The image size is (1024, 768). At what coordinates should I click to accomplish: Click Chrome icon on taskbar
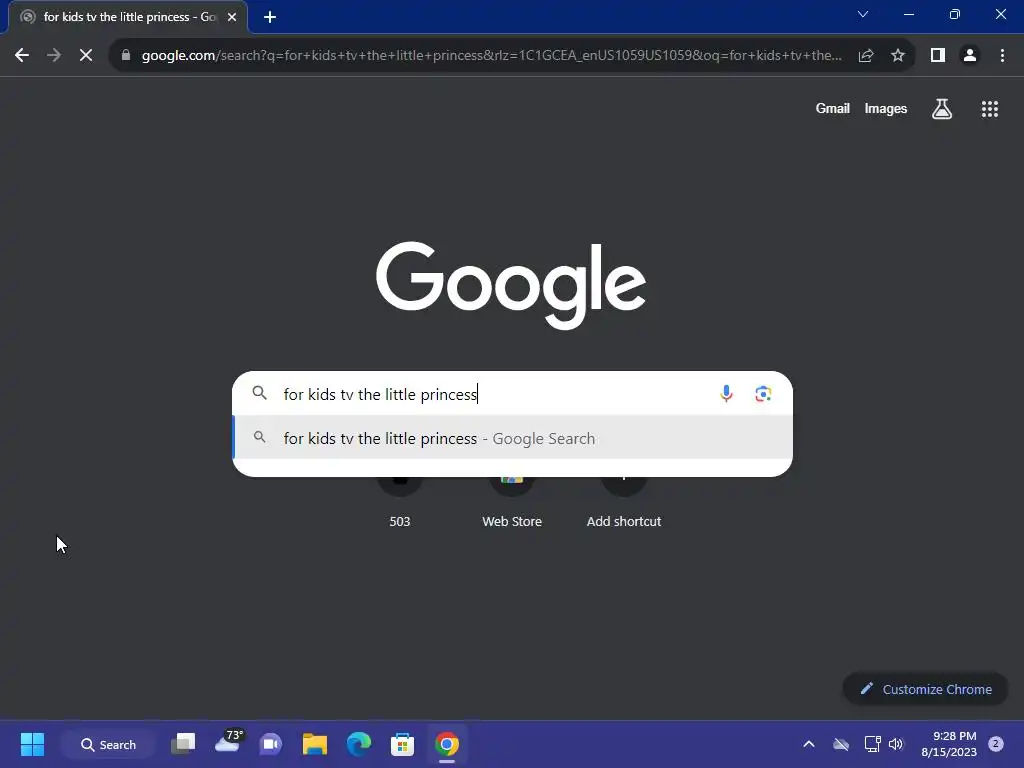tap(447, 744)
